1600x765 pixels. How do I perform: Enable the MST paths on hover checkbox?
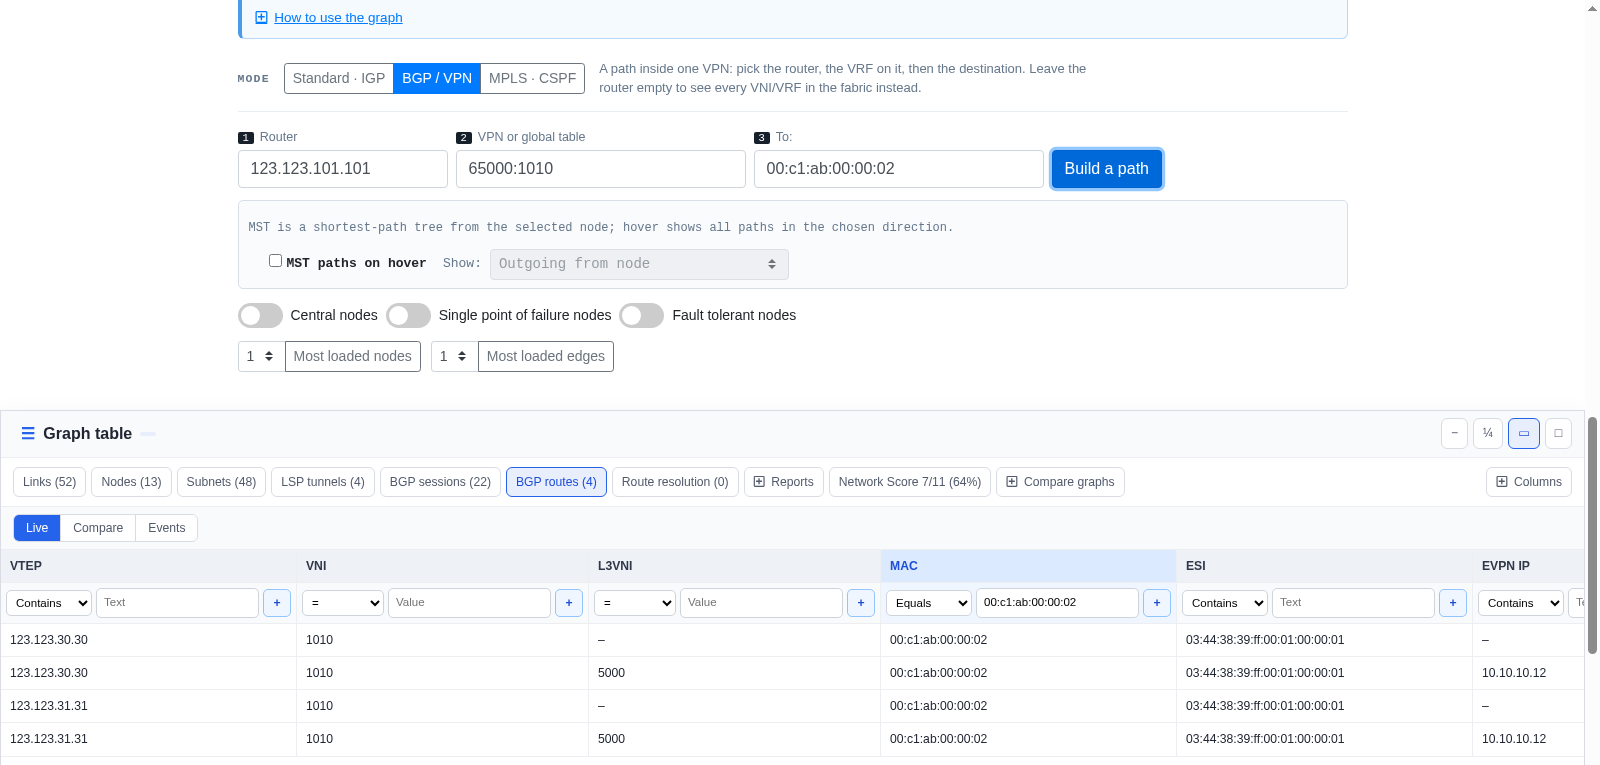coord(275,261)
